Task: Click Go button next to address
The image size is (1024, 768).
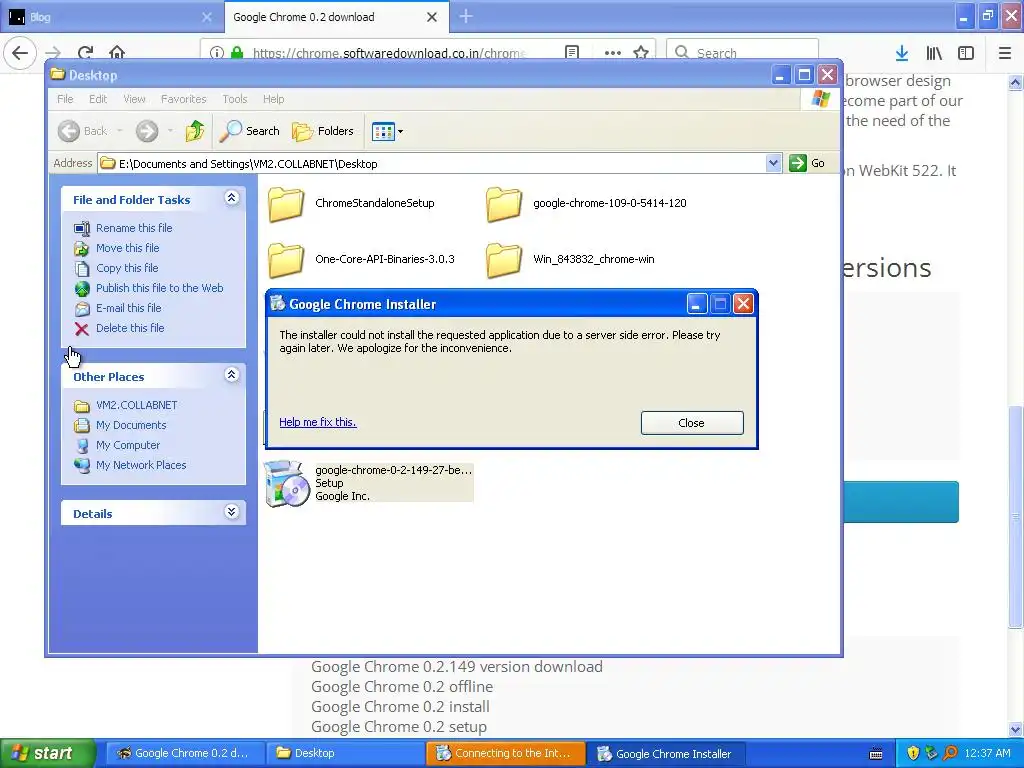Action: [807, 163]
